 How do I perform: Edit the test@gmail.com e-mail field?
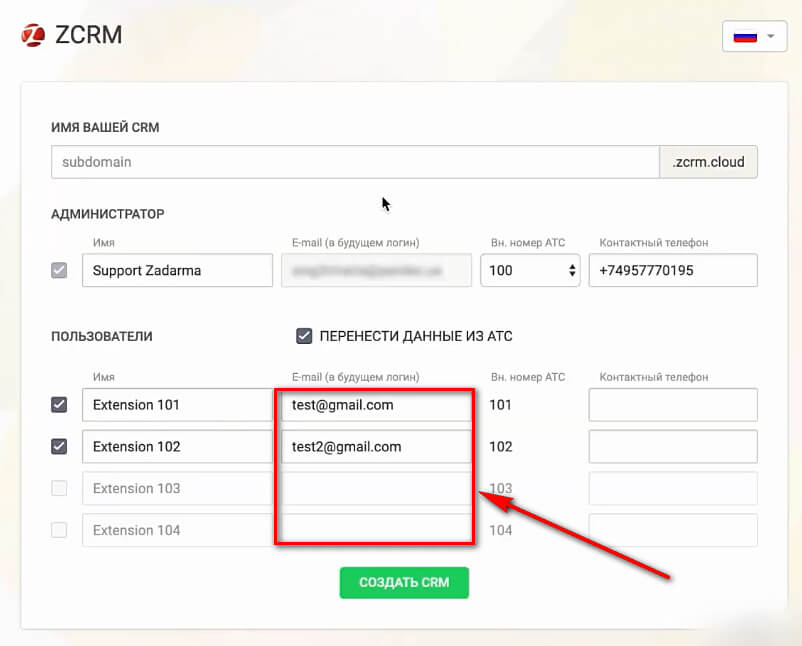(x=376, y=405)
